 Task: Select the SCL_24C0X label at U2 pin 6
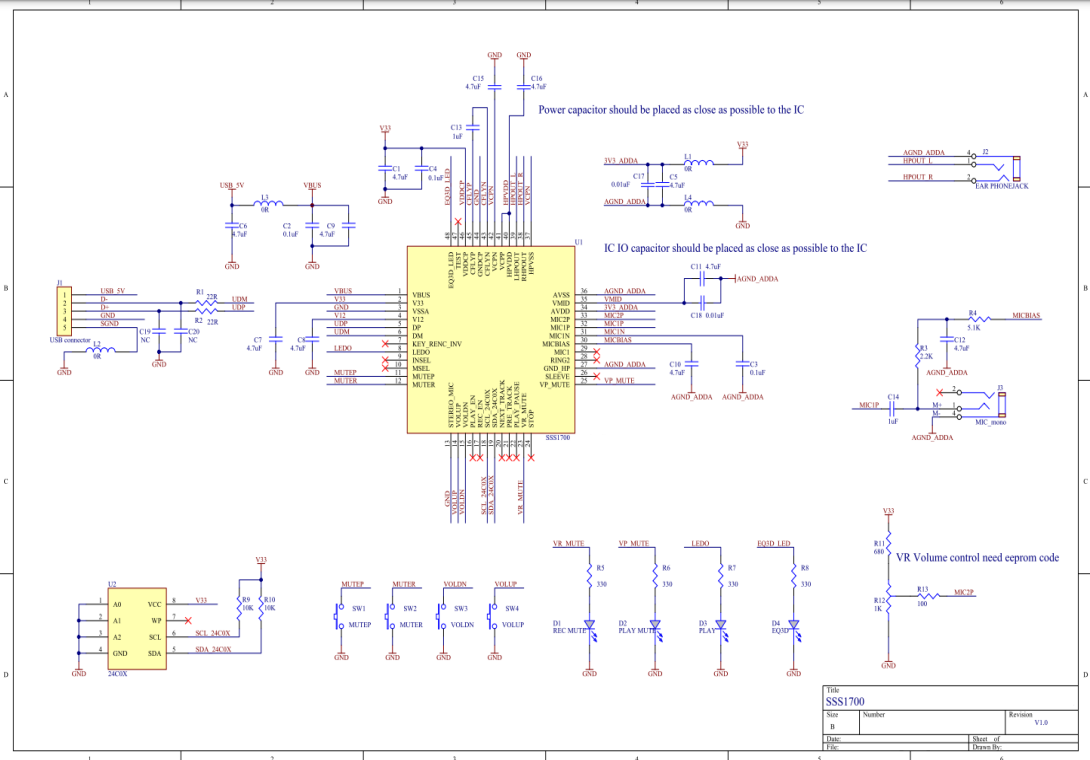coord(212,633)
